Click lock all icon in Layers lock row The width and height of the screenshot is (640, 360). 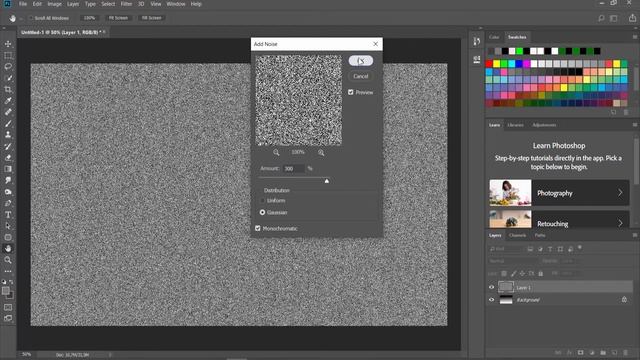point(541,273)
